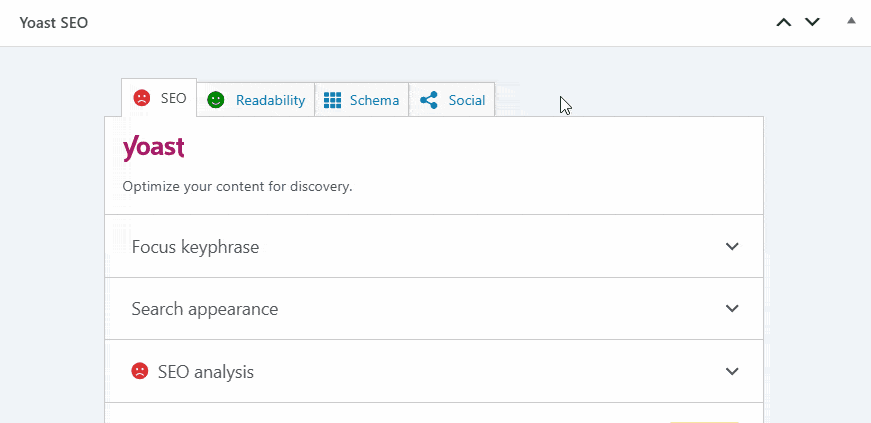Open the Focus keyphrase section label
Image resolution: width=871 pixels, height=423 pixels.
[x=196, y=247]
